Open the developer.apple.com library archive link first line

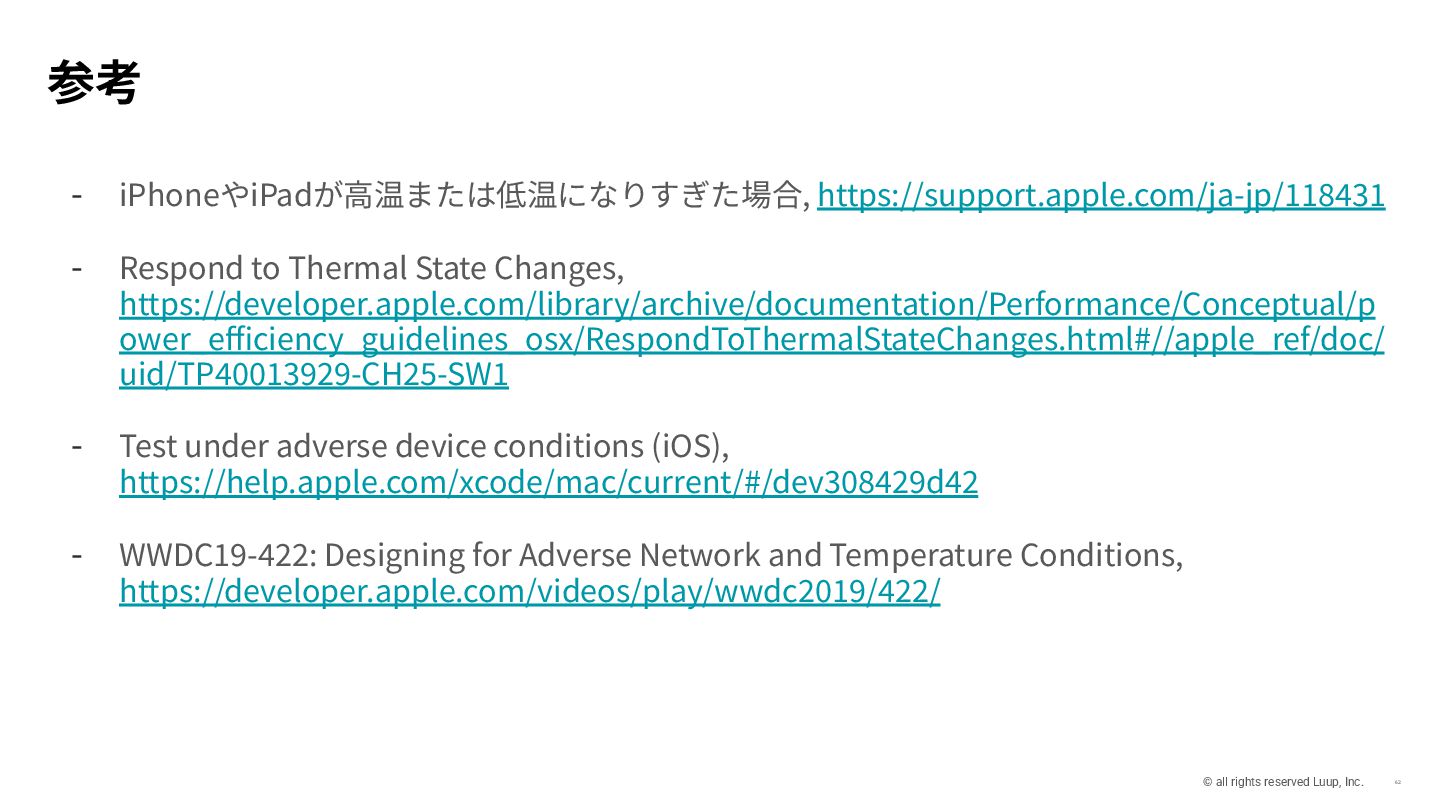746,304
